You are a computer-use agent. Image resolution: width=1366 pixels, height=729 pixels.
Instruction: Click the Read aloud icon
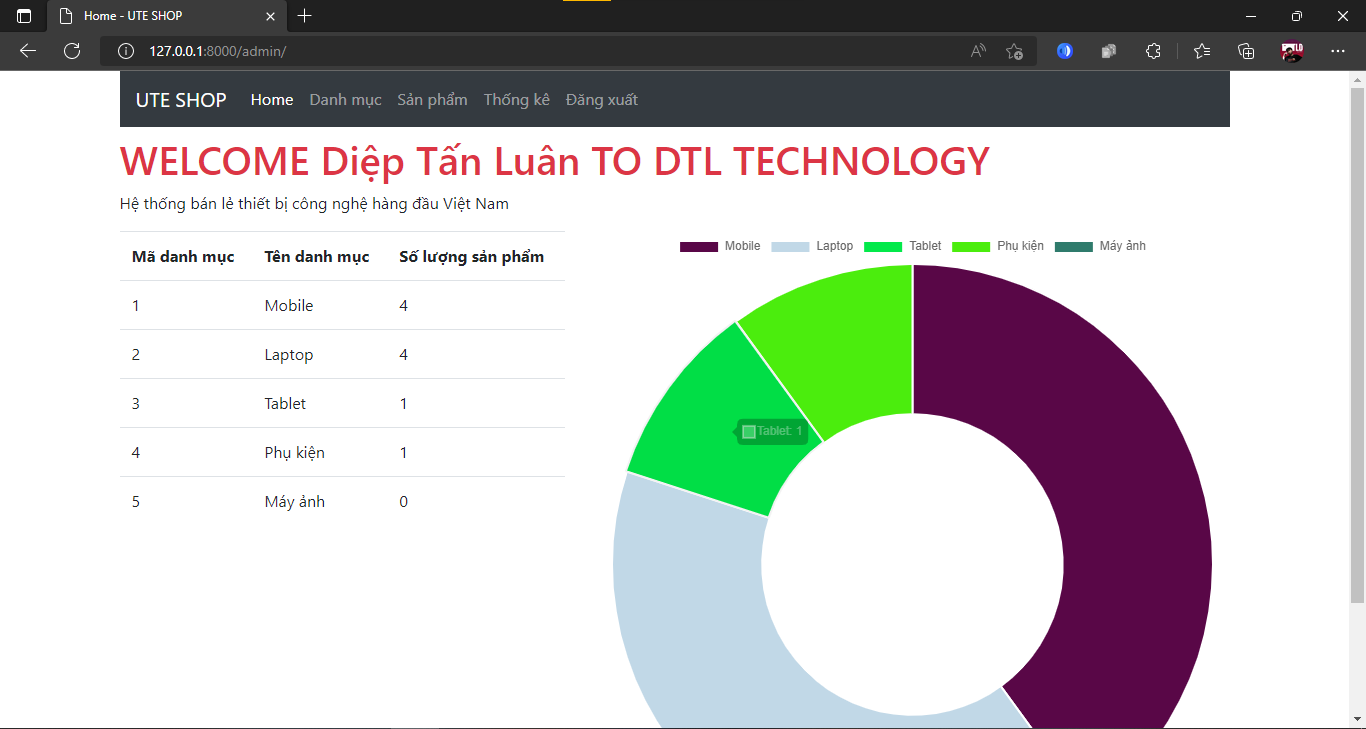point(977,51)
